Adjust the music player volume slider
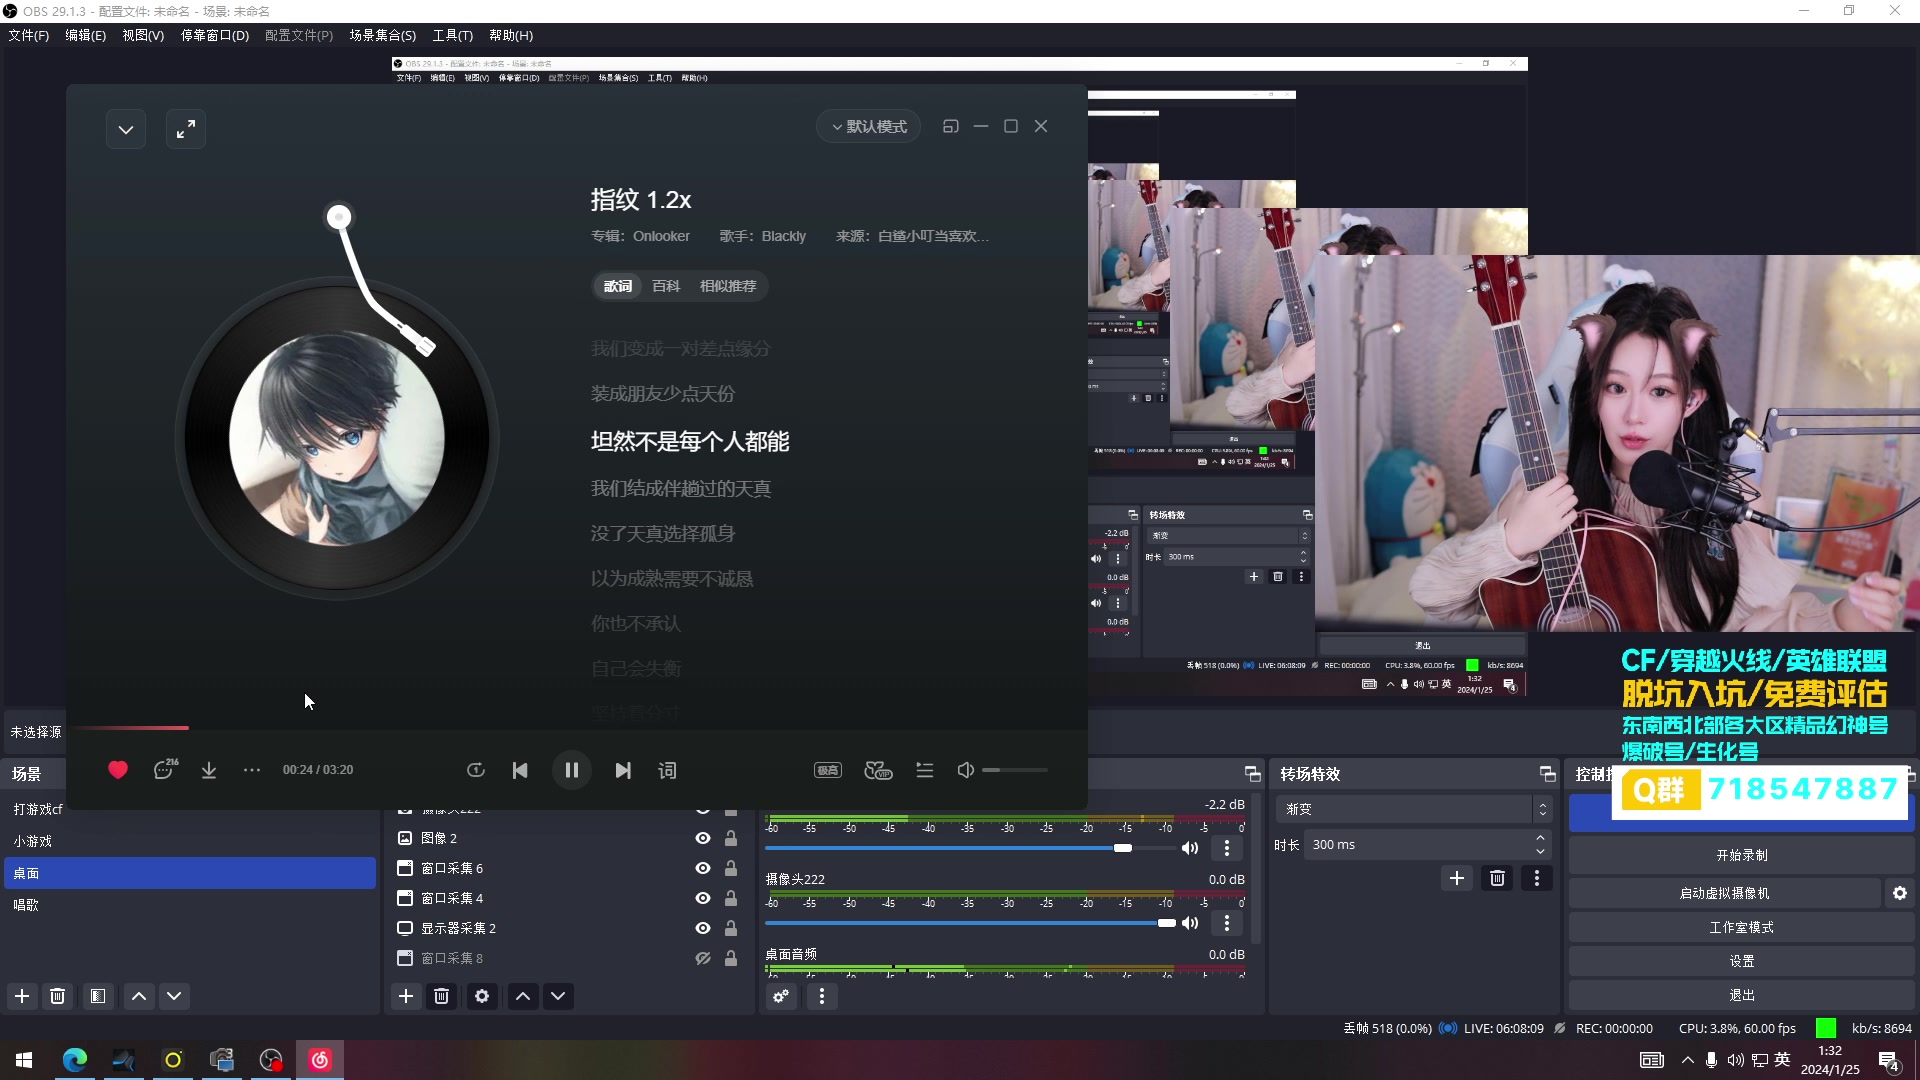The width and height of the screenshot is (1920, 1080). tap(1015, 770)
